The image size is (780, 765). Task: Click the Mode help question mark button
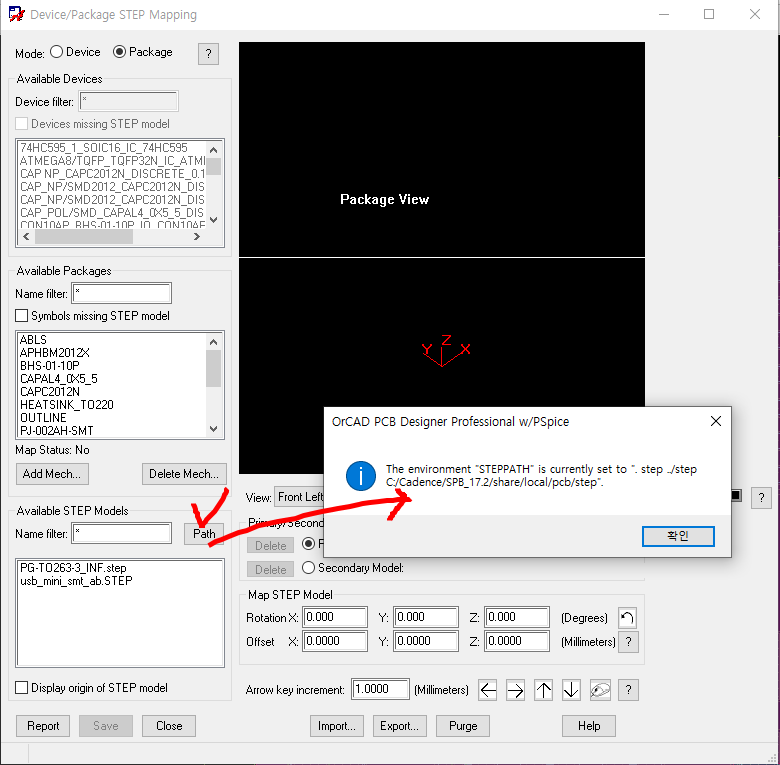pos(208,54)
